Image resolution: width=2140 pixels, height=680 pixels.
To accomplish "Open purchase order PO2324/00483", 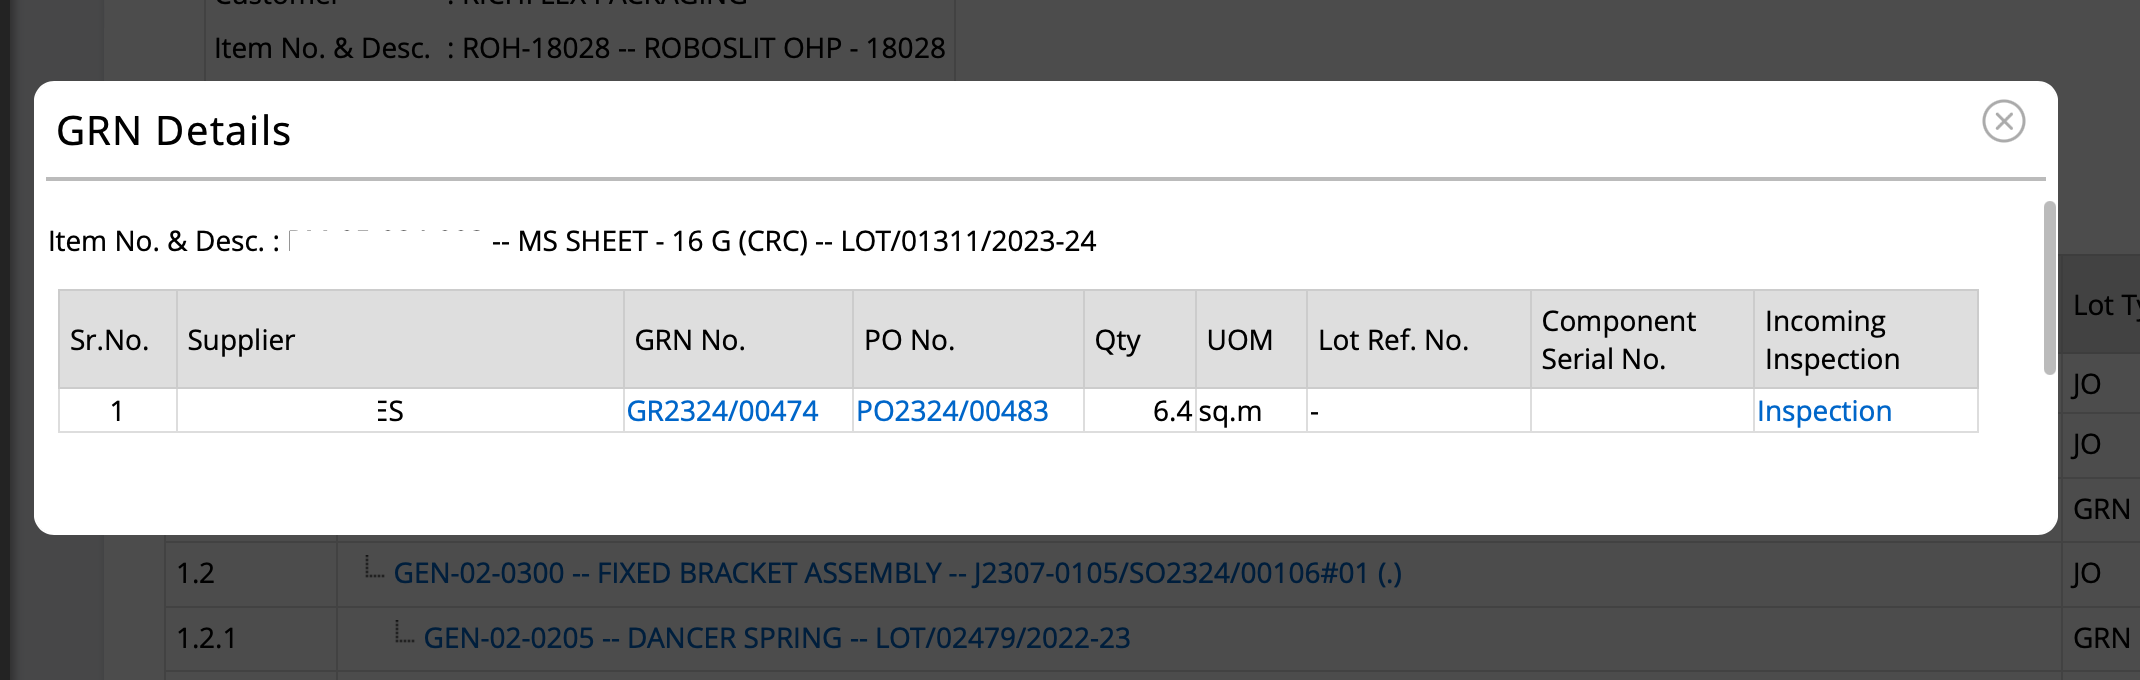I will tap(952, 411).
